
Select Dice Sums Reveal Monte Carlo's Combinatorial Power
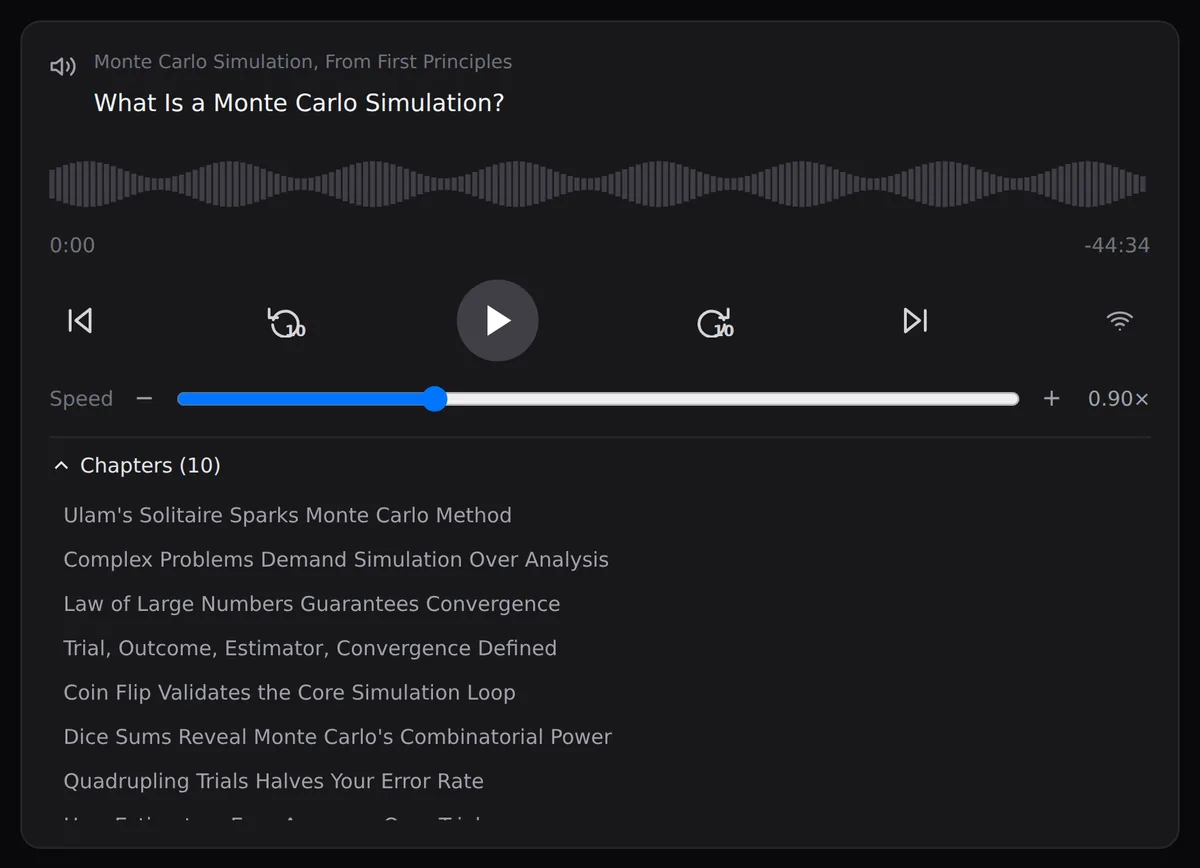point(338,737)
